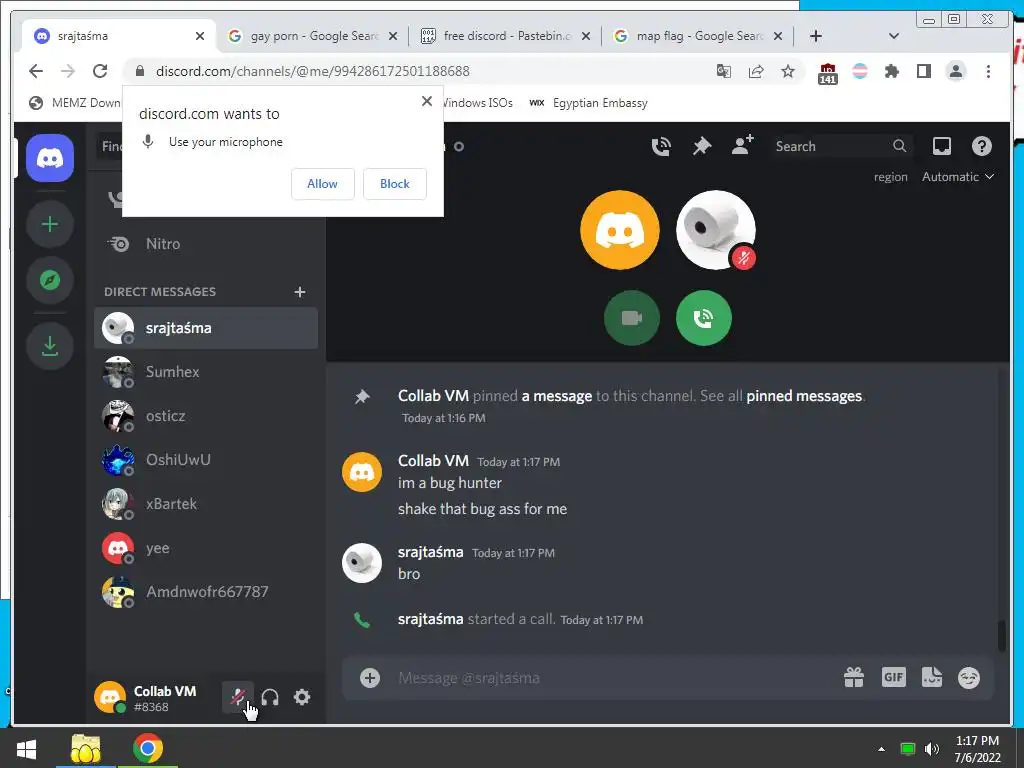Switch to free discord Pastebin tab
The width and height of the screenshot is (1024, 768).
click(x=506, y=36)
